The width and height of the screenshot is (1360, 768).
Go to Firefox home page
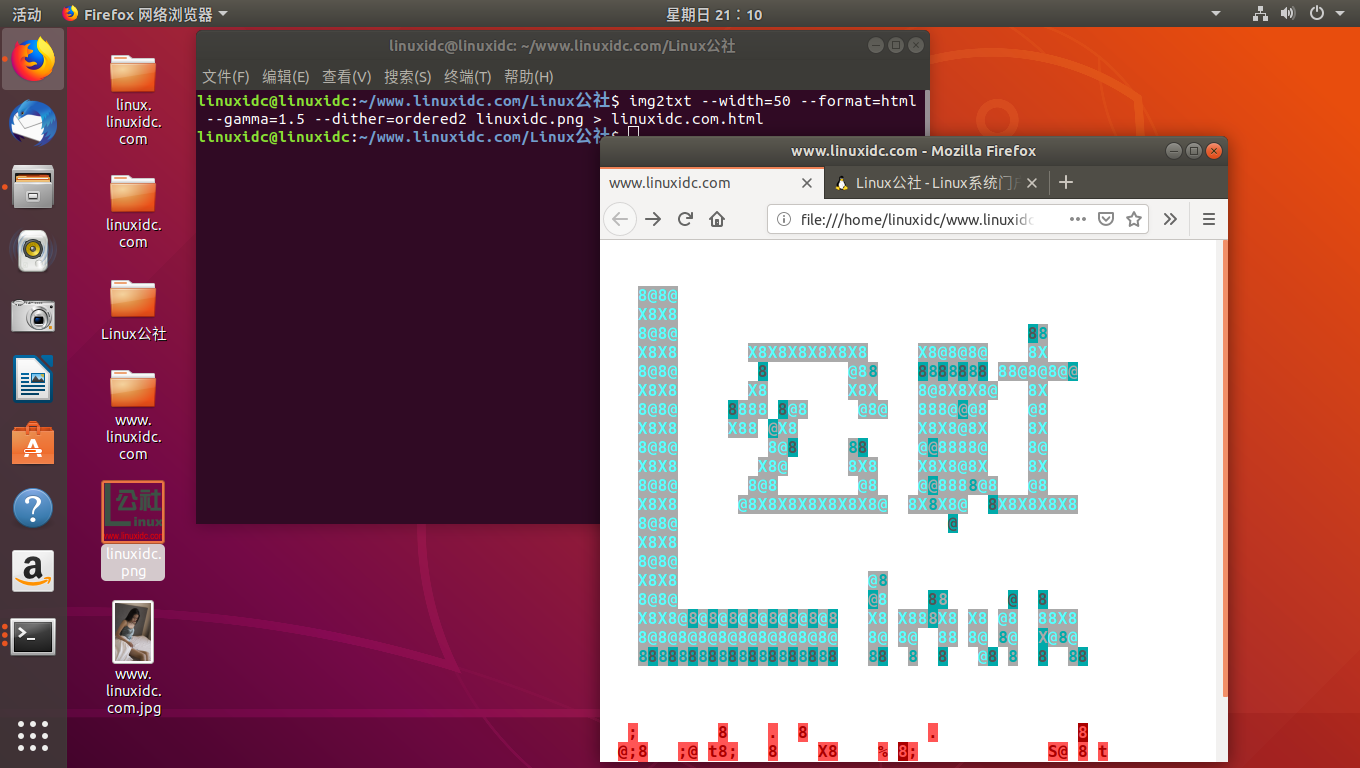(717, 219)
